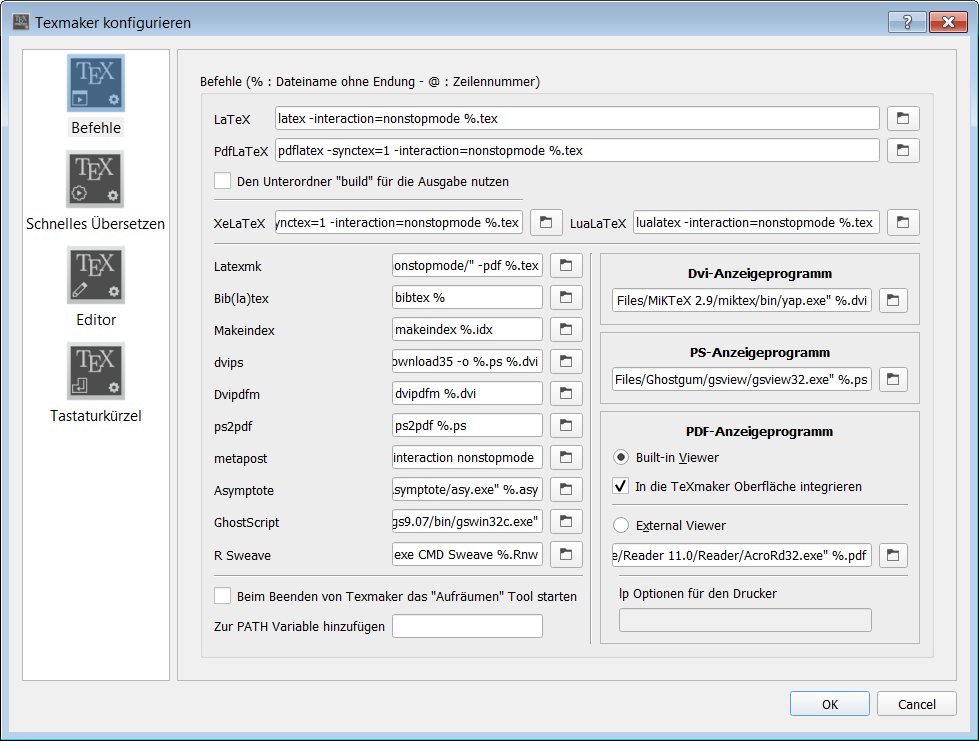Browse for the PdfLaTeX executable
Image resolution: width=979 pixels, height=741 pixels.
902,150
